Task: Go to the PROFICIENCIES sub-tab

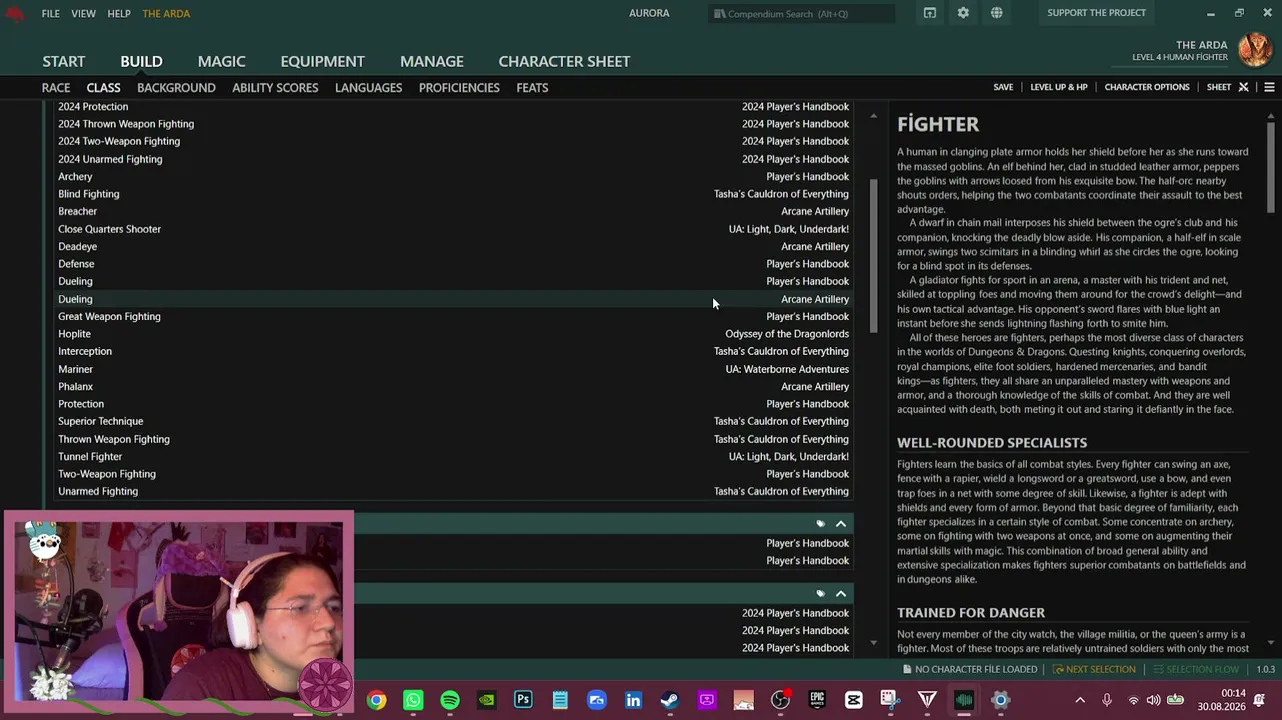Action: [459, 87]
